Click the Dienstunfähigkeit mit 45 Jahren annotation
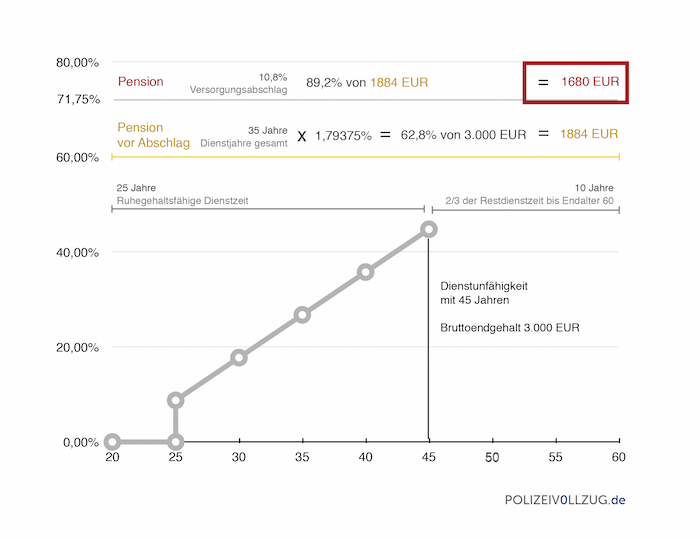 click(x=484, y=293)
